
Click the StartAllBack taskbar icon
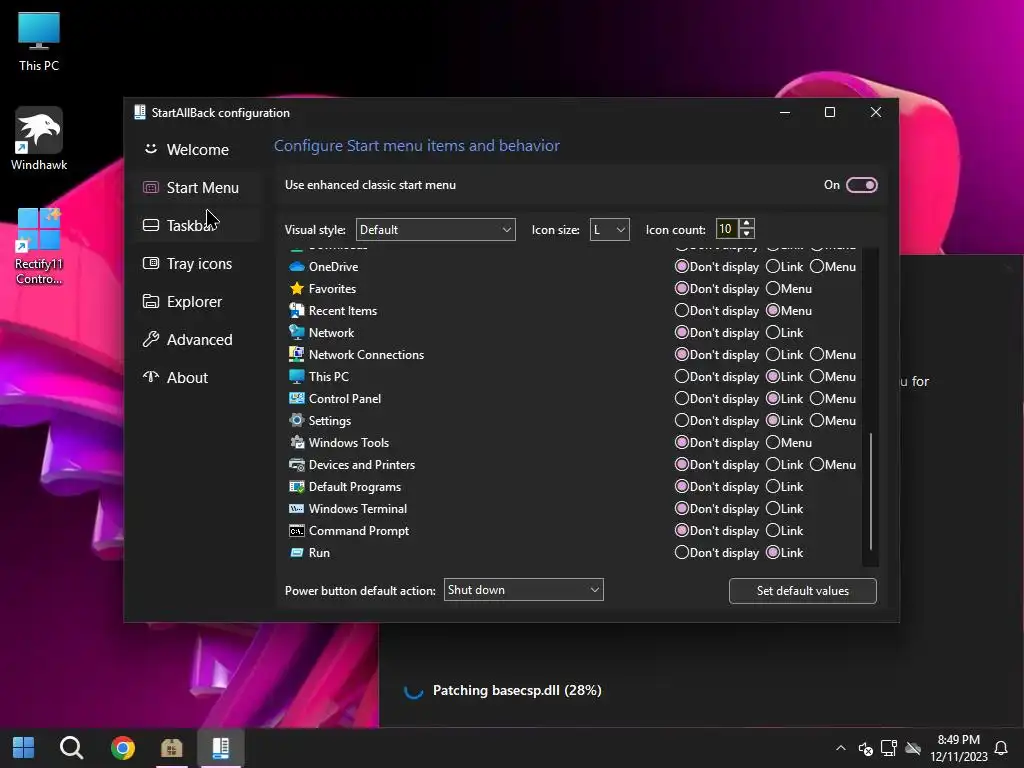pyautogui.click(x=221, y=747)
